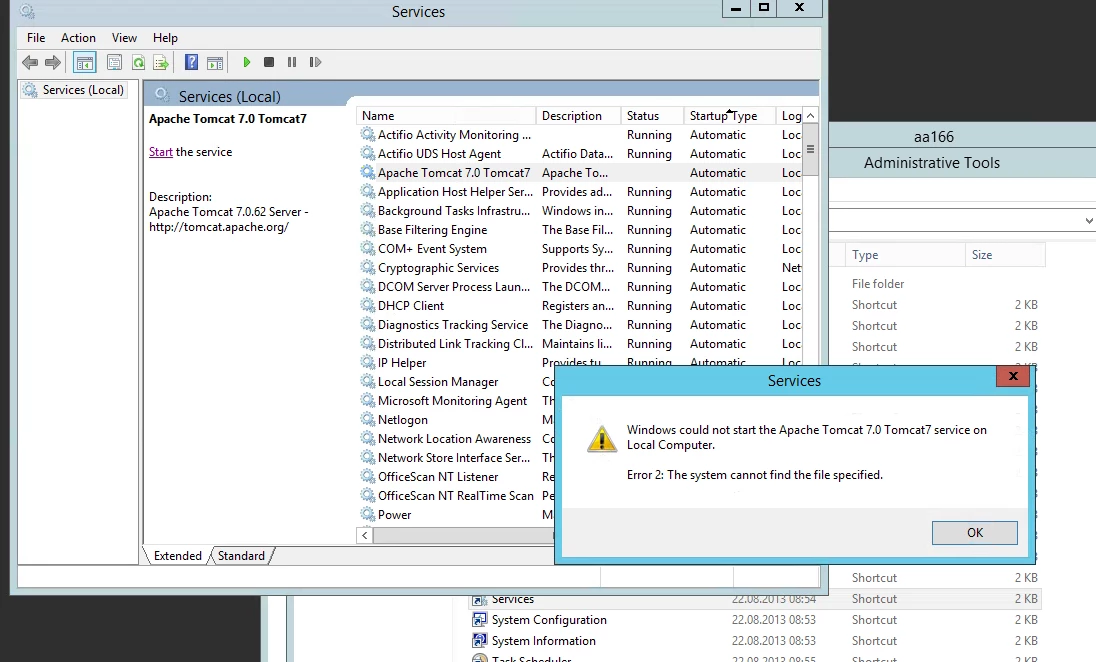Open the Action menu
The height and width of the screenshot is (662, 1096).
point(78,38)
